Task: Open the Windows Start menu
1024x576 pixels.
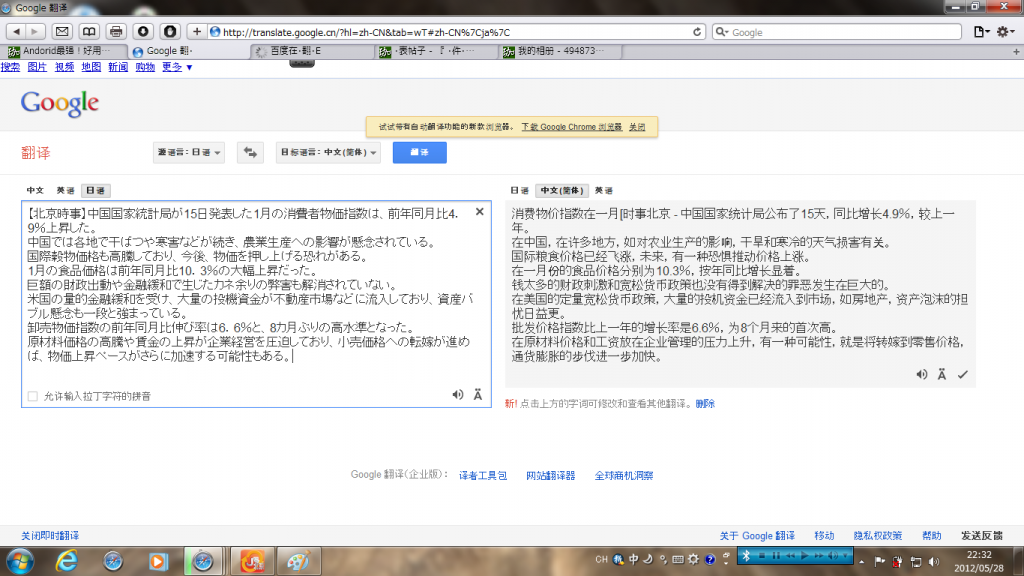Action: (20, 562)
